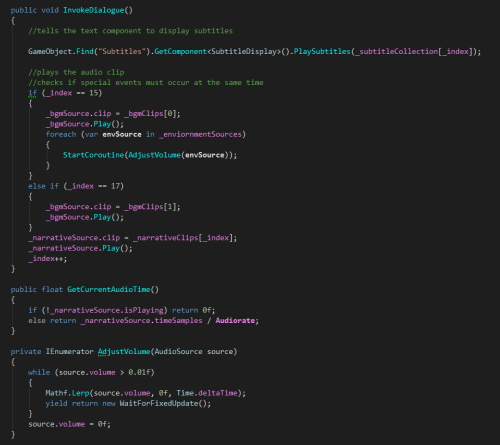Image resolution: width=500 pixels, height=445 pixels.
Task: Click the comment about displaying subtitles
Action: coord(130,31)
